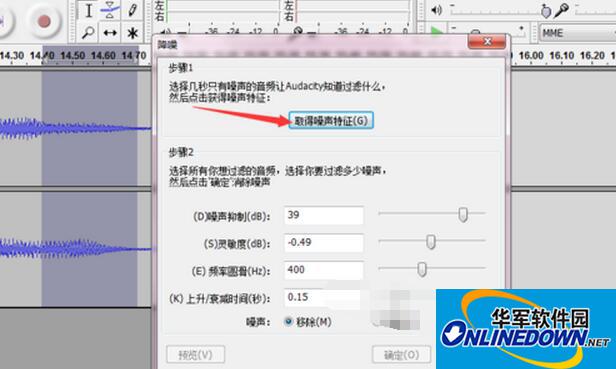Image resolution: width=616 pixels, height=369 pixels.
Task: Select the Envelope tool
Action: 110,11
